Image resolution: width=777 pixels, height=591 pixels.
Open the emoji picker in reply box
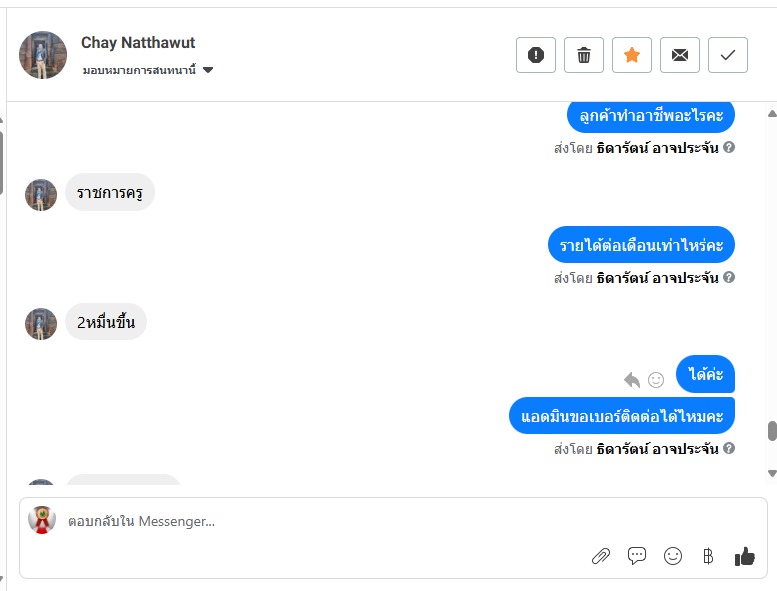(x=673, y=556)
